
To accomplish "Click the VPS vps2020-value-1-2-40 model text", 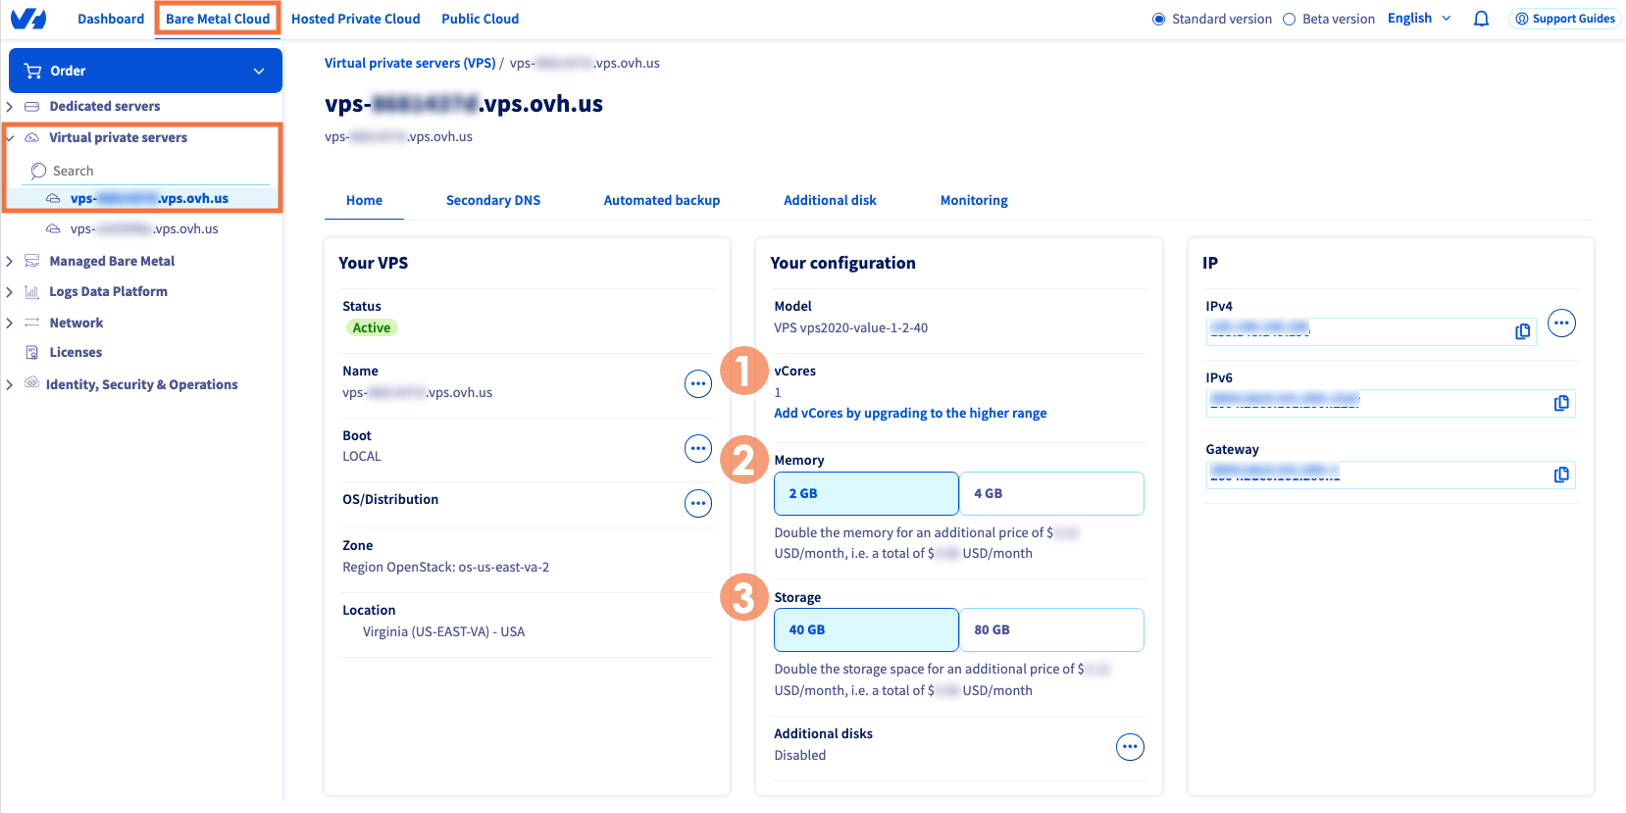I will (851, 328).
